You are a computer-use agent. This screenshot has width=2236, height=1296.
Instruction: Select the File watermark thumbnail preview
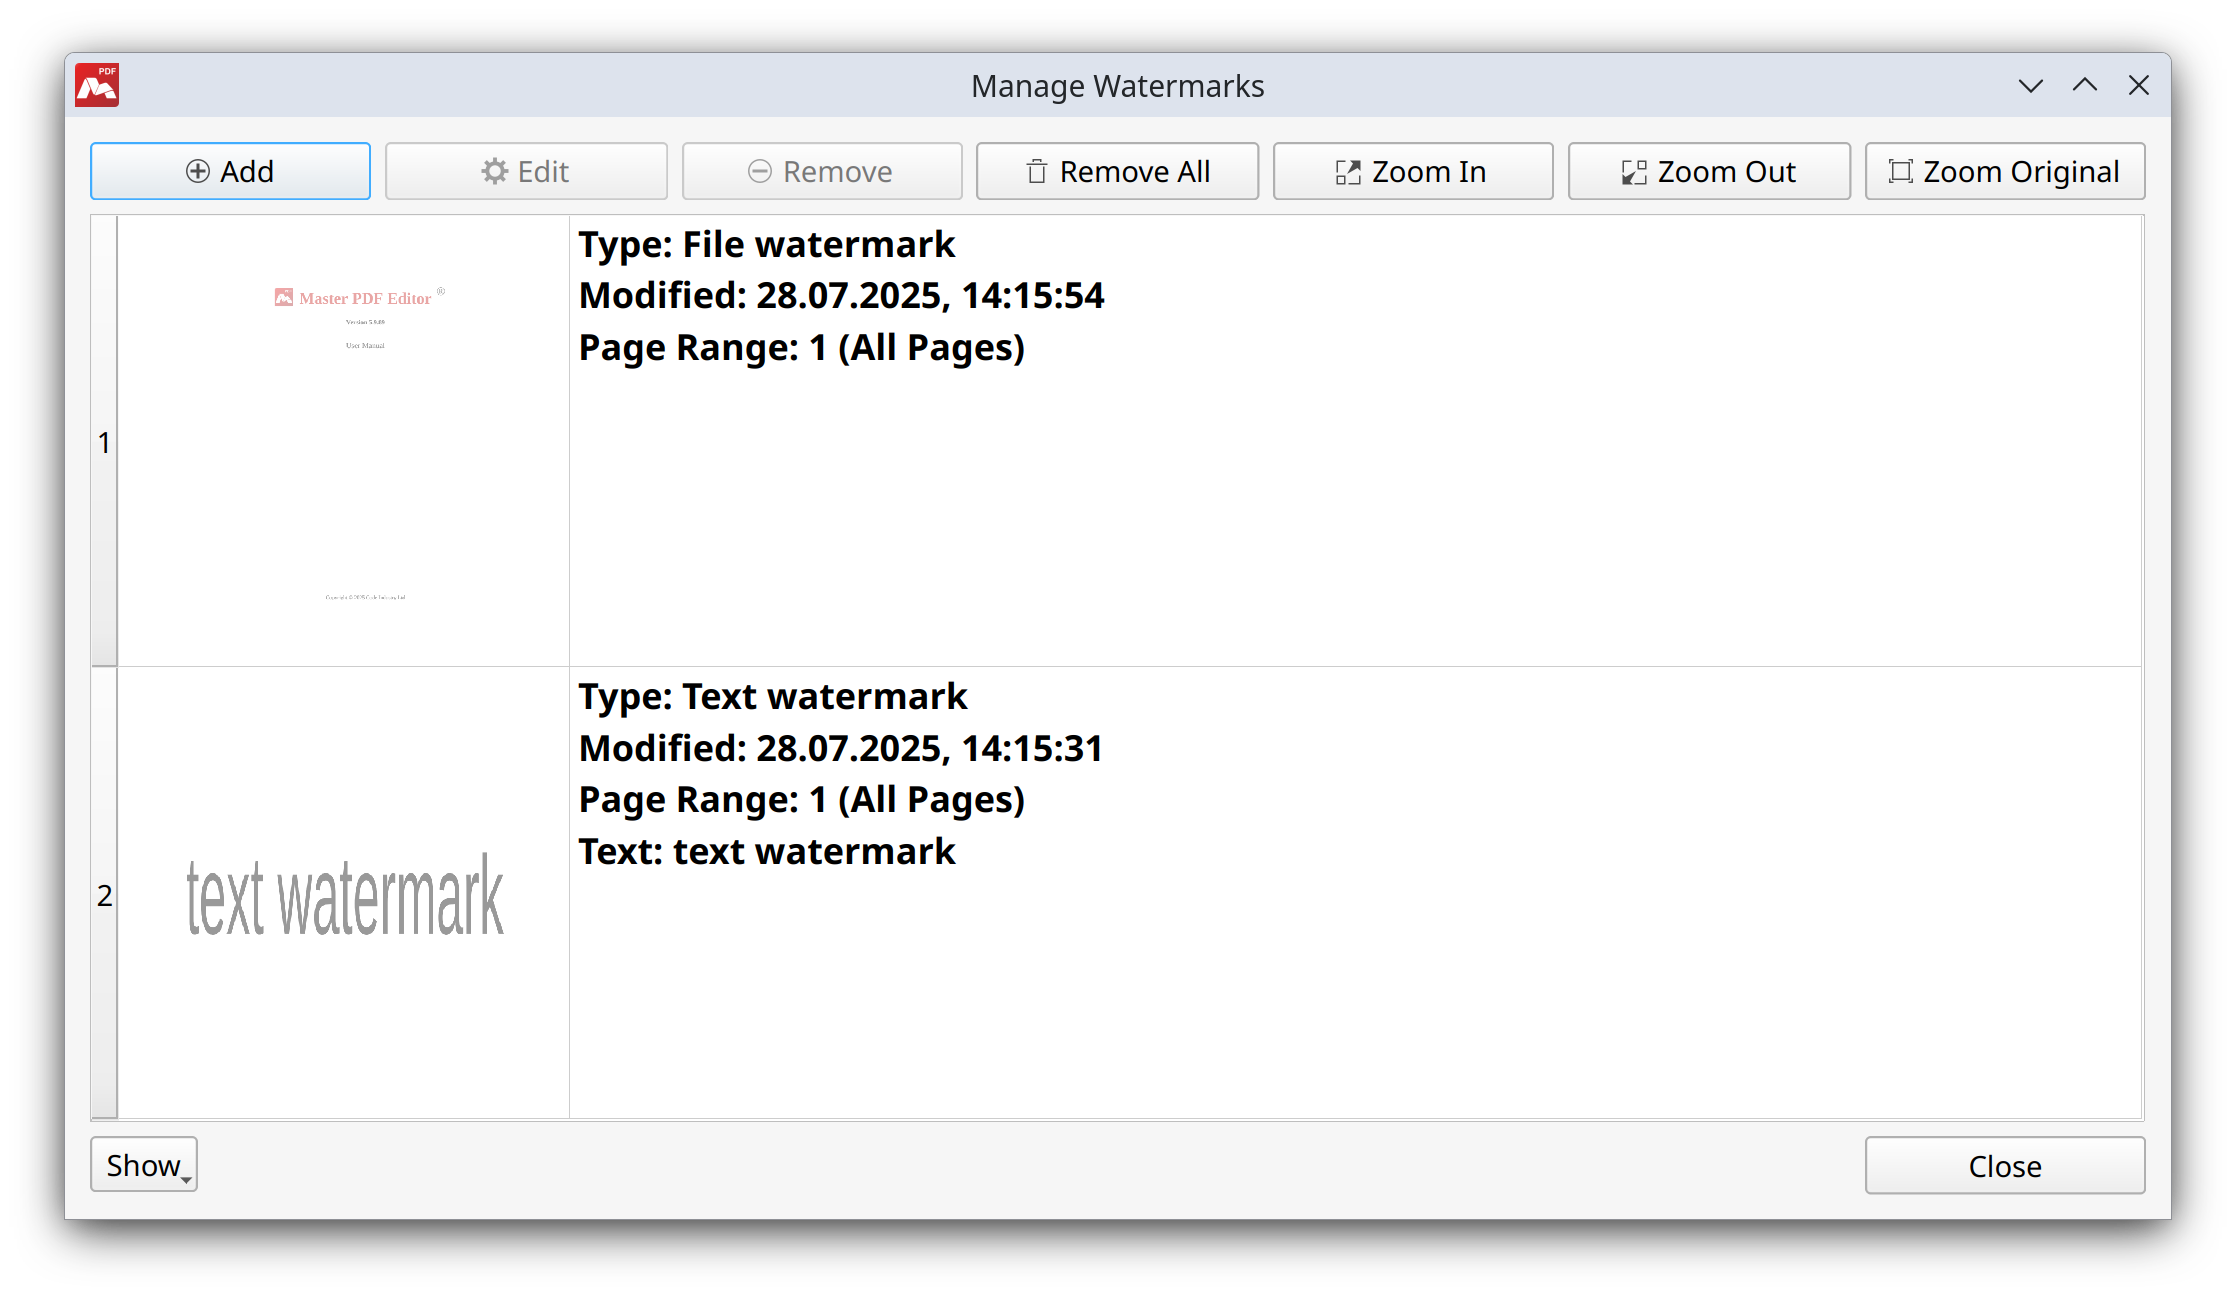tap(344, 441)
